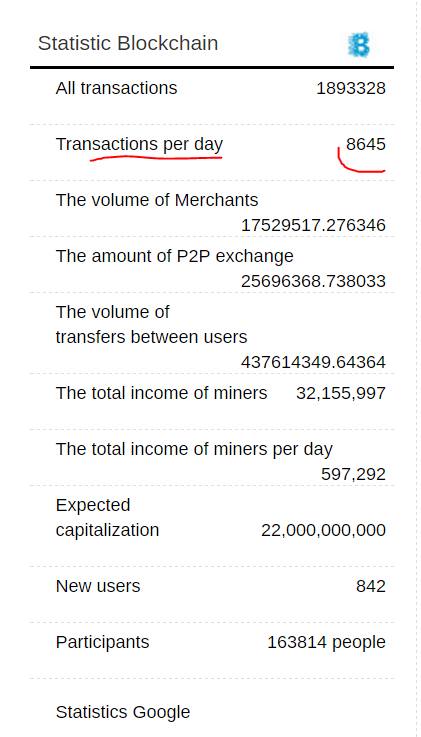Open the Statistics Google section
The width and height of the screenshot is (421, 737).
123,712
